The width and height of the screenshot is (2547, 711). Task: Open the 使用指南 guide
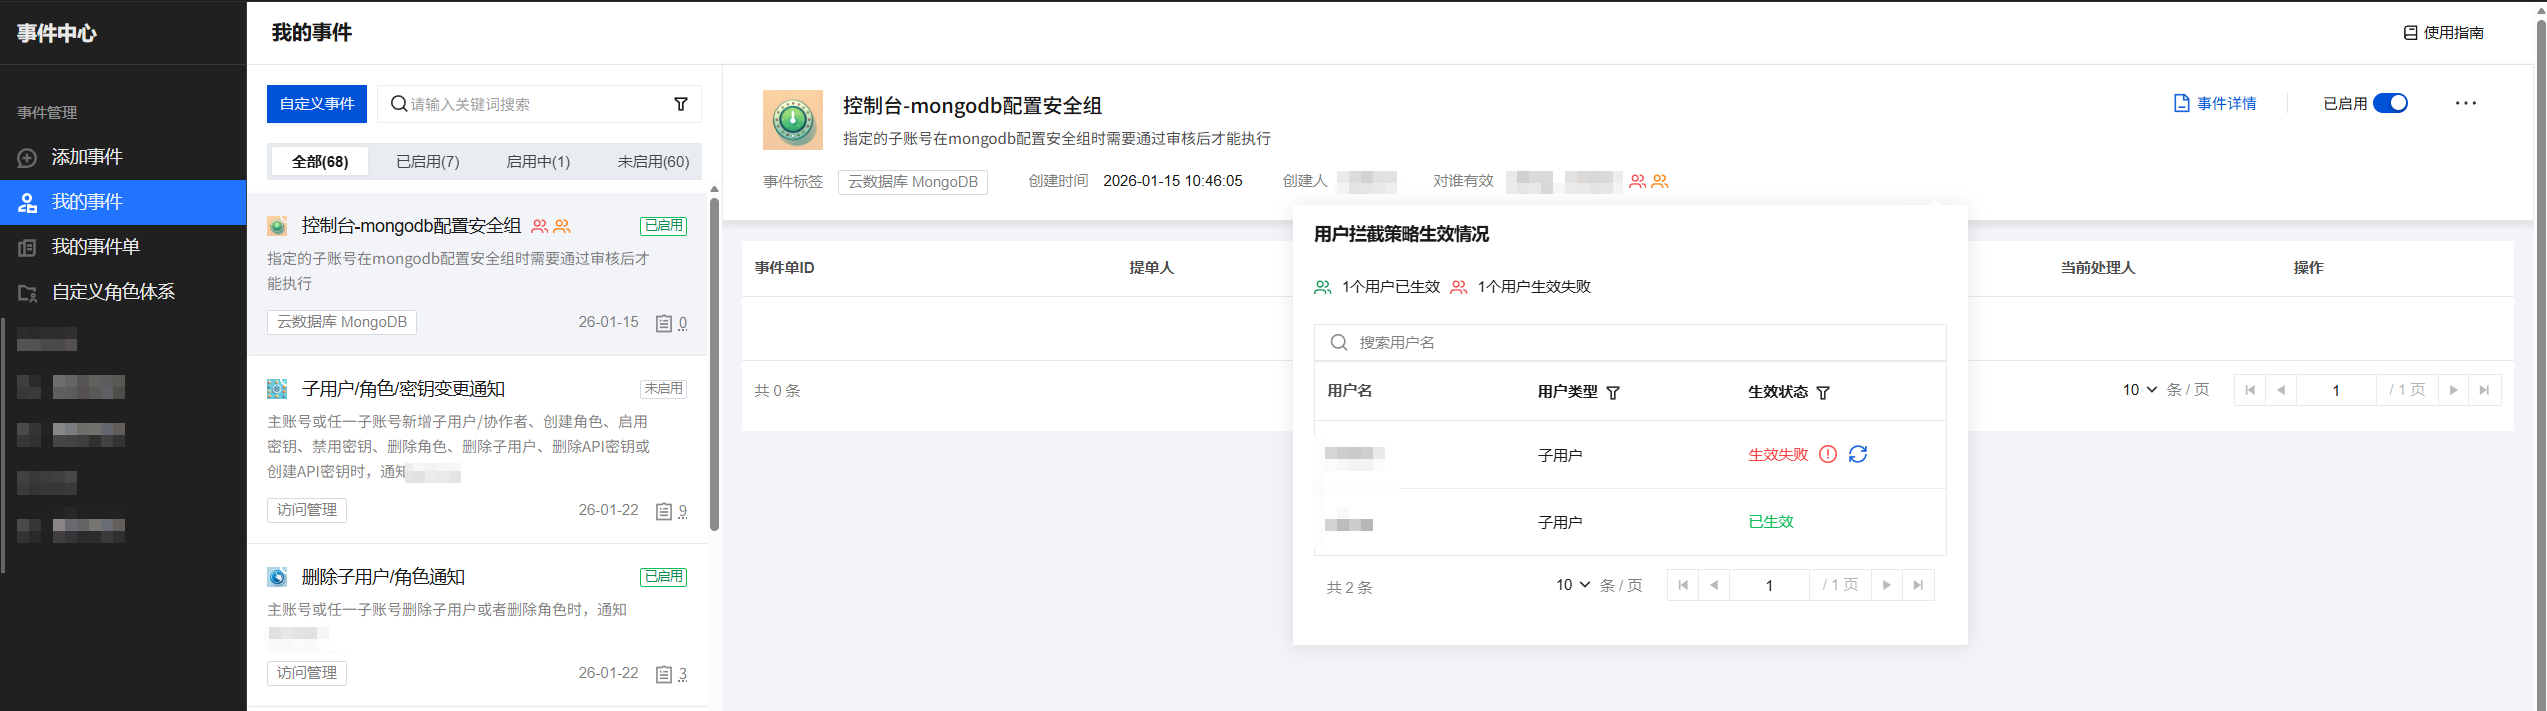click(2443, 33)
